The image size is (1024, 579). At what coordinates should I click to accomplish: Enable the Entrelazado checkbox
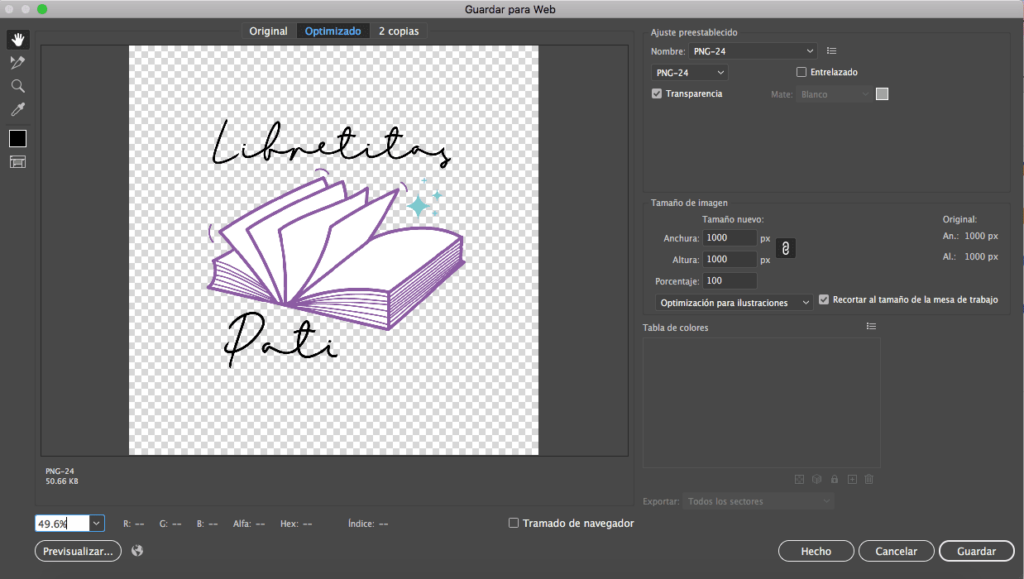click(803, 71)
